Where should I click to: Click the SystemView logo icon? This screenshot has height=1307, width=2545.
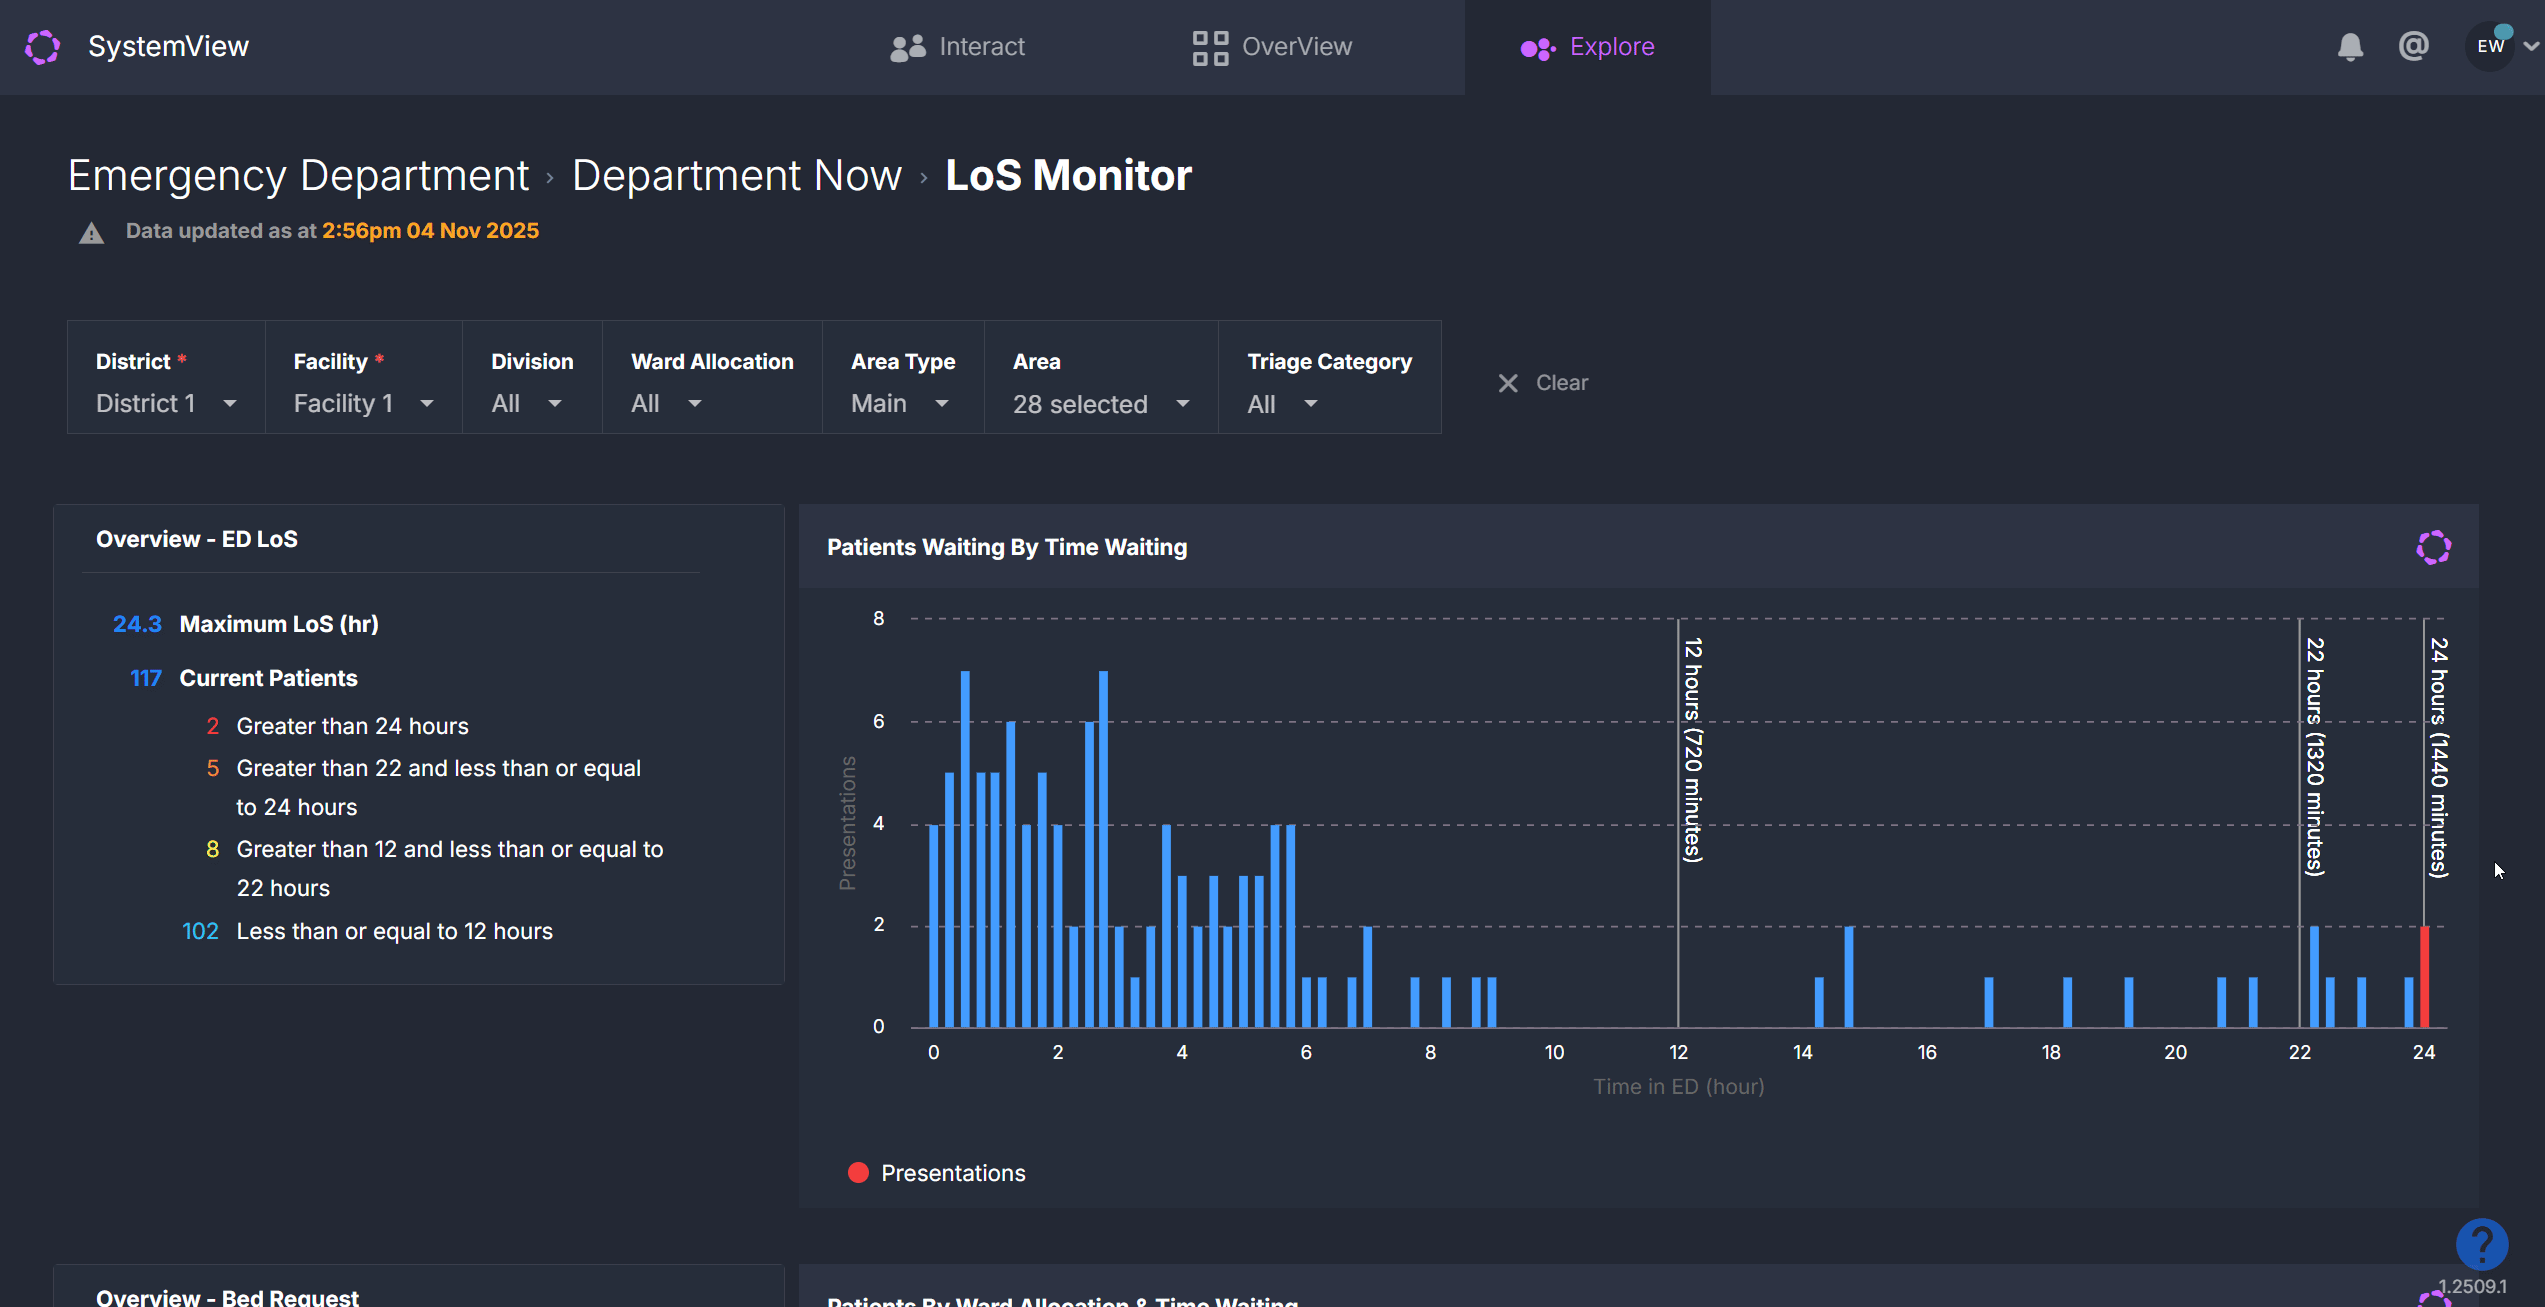click(x=43, y=47)
